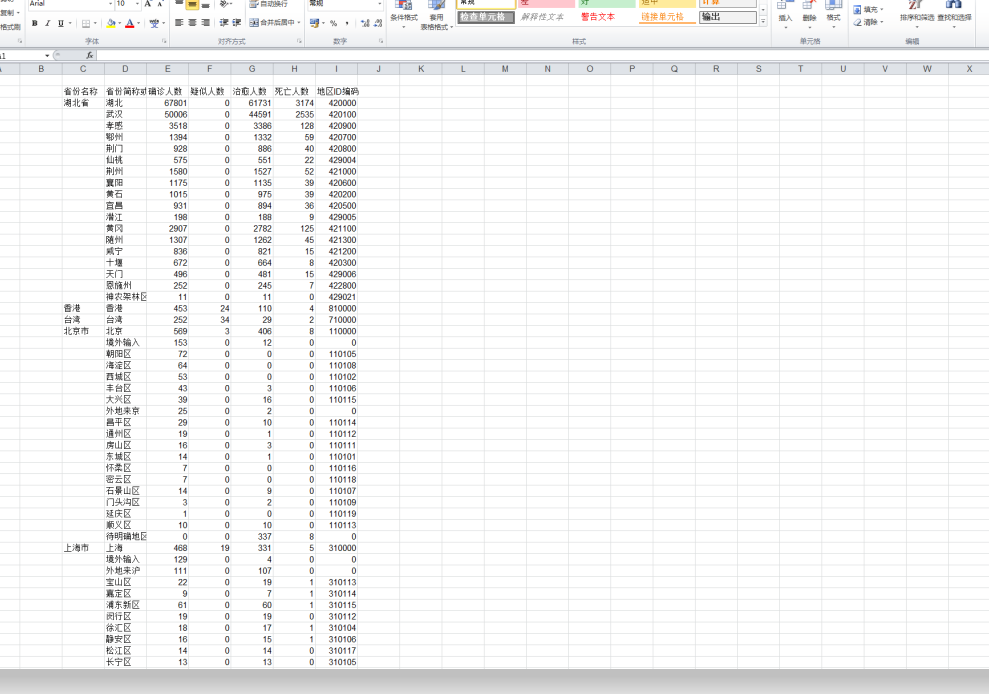Select the 确诊人数 header cell

167,91
